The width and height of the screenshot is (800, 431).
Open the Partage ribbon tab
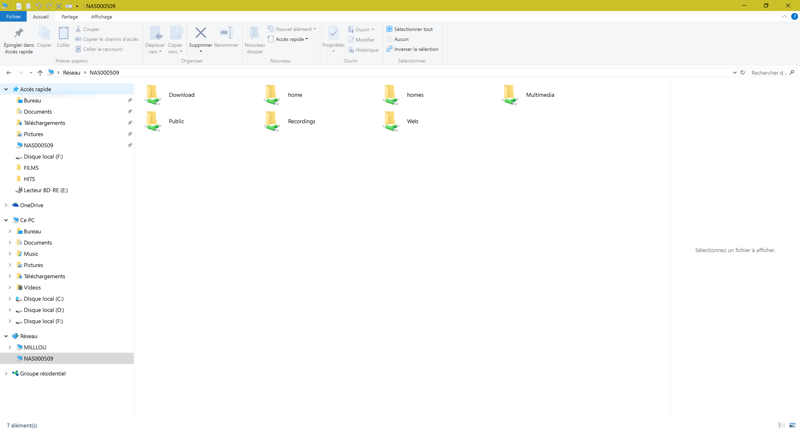click(69, 16)
